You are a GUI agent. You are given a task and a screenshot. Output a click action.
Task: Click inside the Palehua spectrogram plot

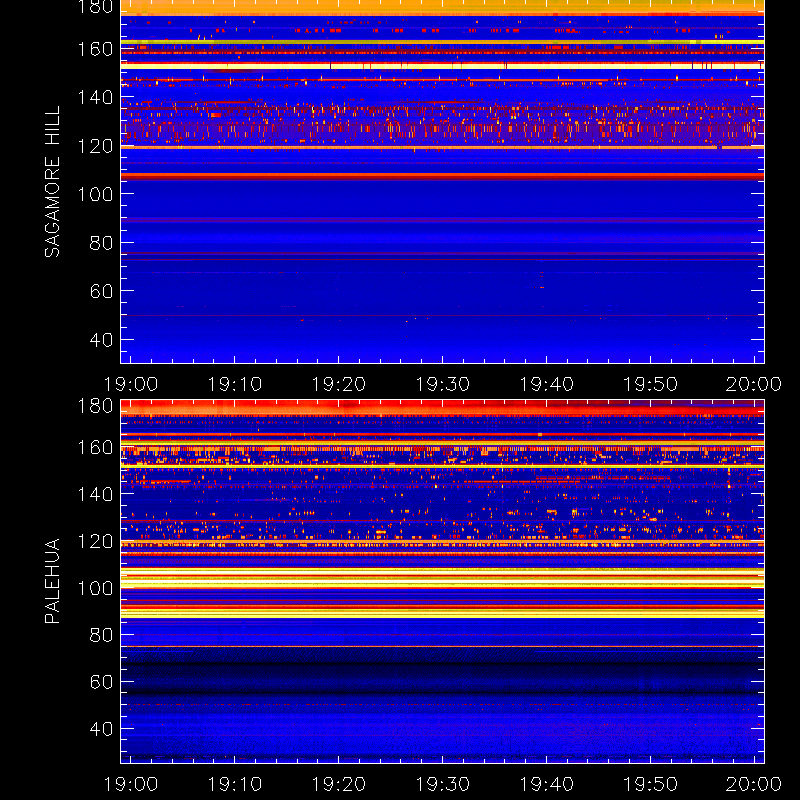click(x=442, y=581)
